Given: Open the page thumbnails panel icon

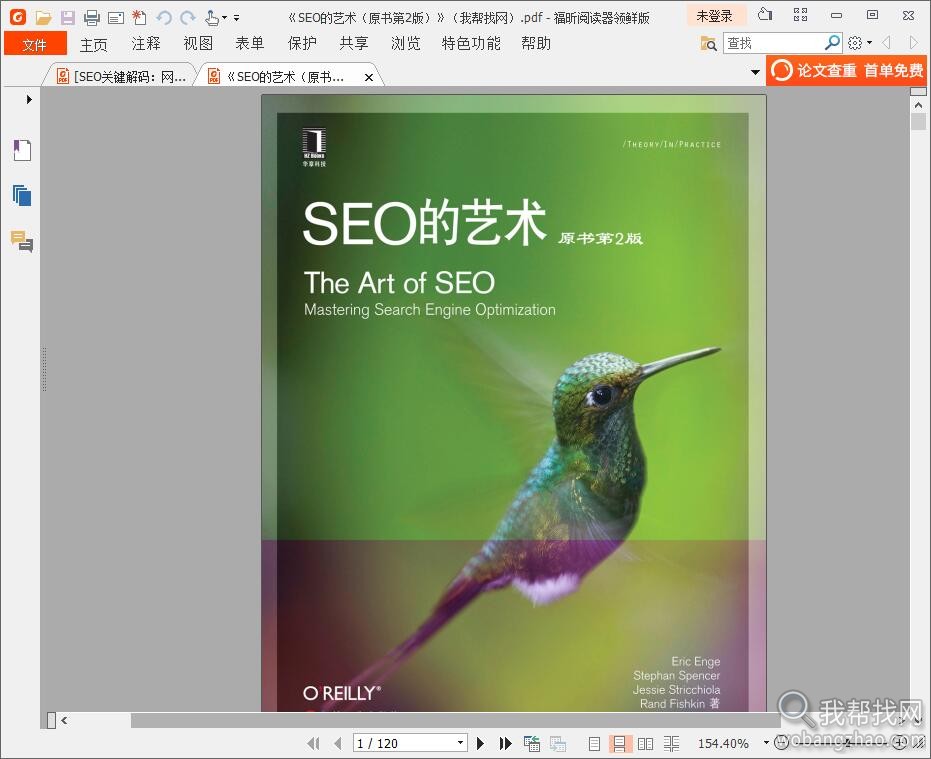Looking at the screenshot, I should (x=22, y=195).
